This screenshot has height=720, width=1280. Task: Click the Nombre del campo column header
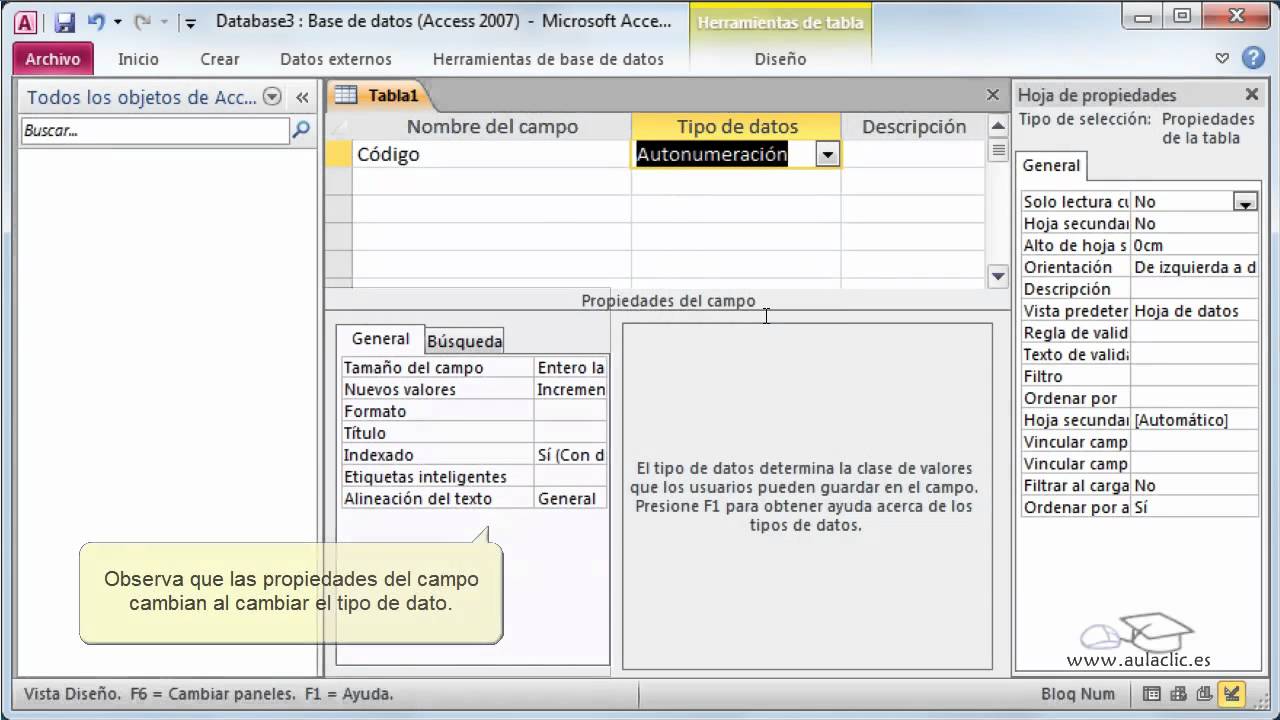(x=492, y=126)
